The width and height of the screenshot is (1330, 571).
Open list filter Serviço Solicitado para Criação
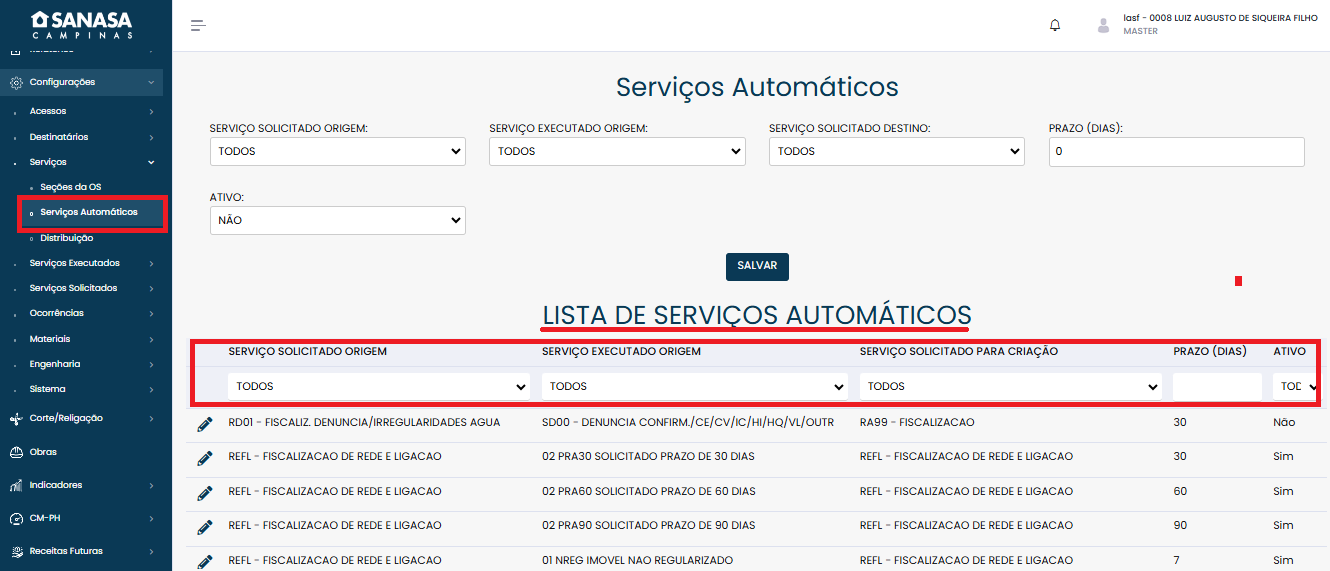1010,386
